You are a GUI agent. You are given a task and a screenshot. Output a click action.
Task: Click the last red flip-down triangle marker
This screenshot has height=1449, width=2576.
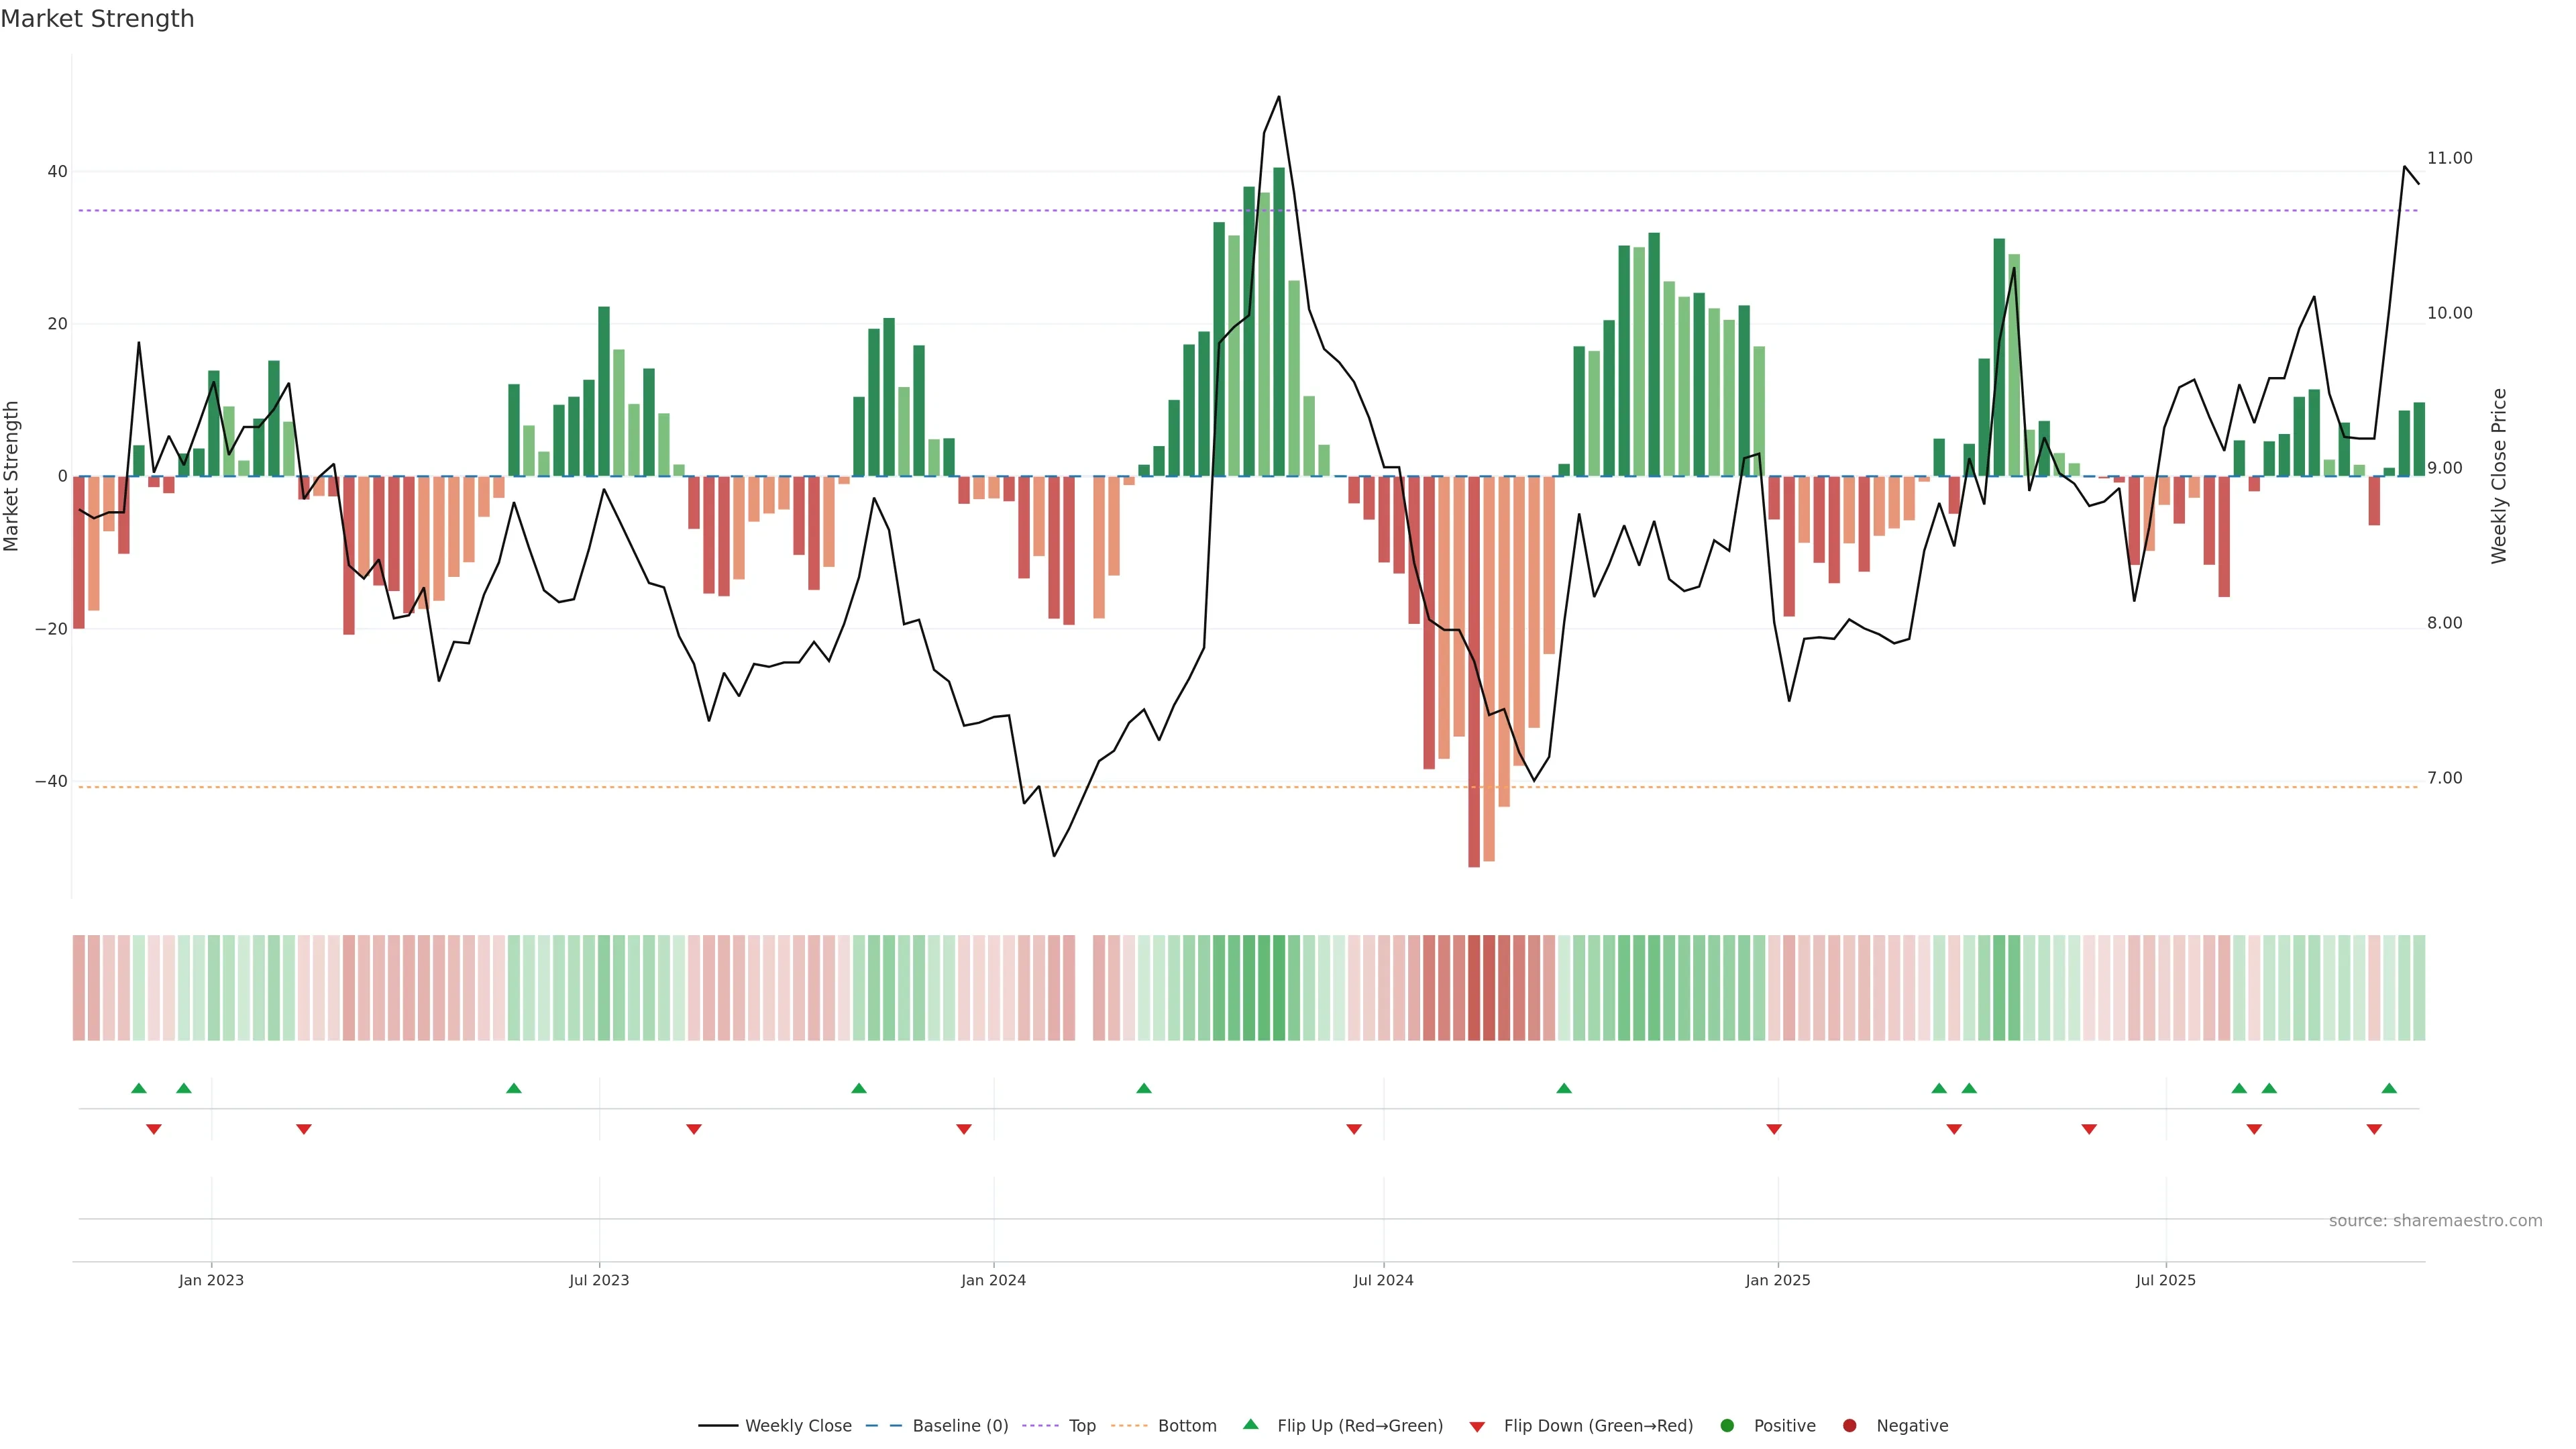(x=2374, y=1129)
